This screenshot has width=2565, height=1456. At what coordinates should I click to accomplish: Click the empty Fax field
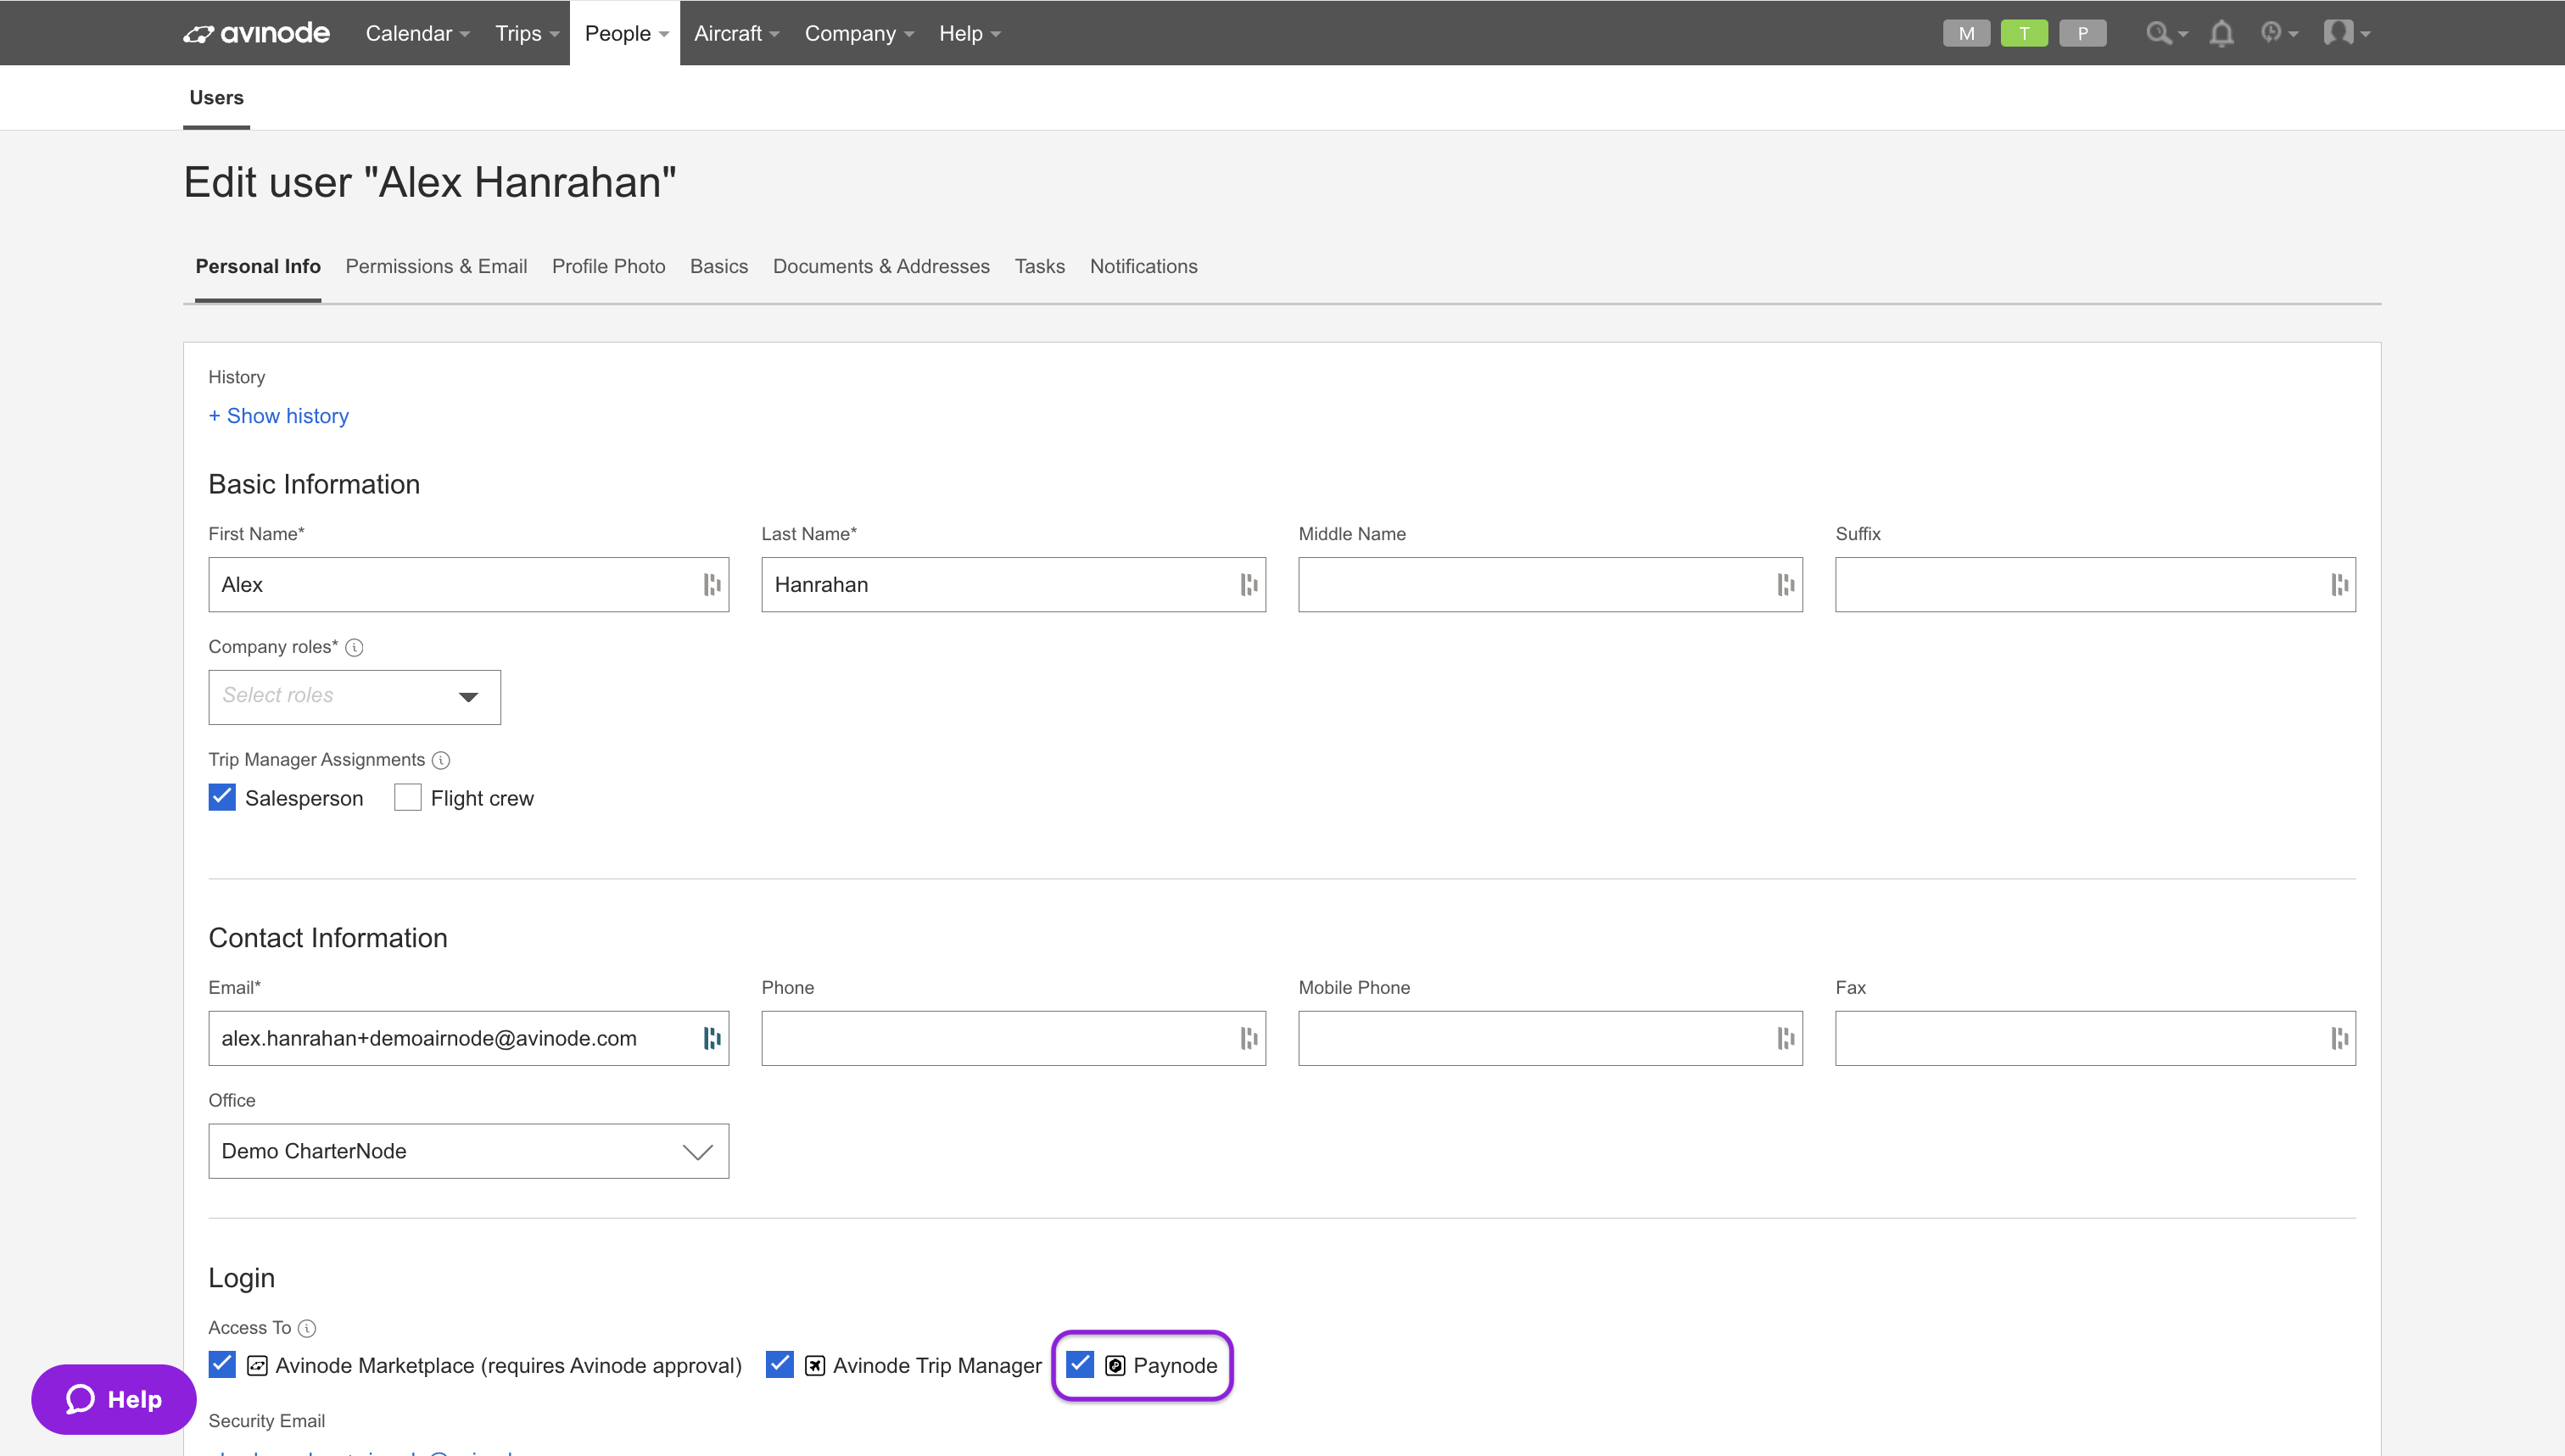coord(2095,1038)
